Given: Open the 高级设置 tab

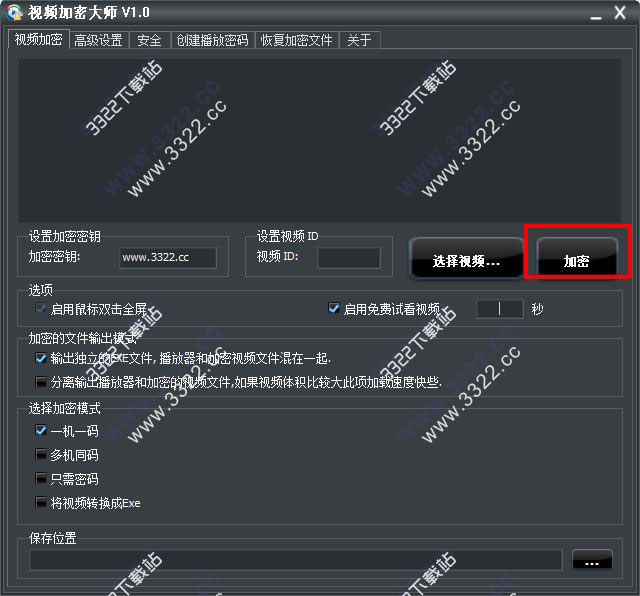Looking at the screenshot, I should click(98, 40).
